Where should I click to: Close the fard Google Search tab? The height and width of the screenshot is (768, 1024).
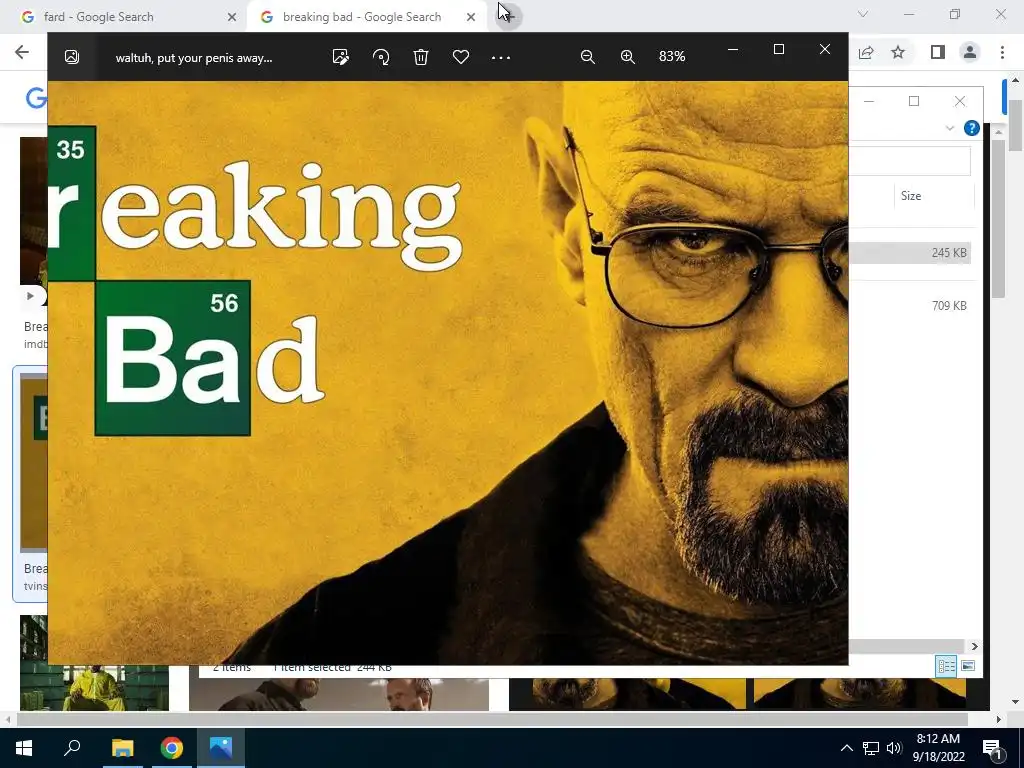(x=231, y=17)
